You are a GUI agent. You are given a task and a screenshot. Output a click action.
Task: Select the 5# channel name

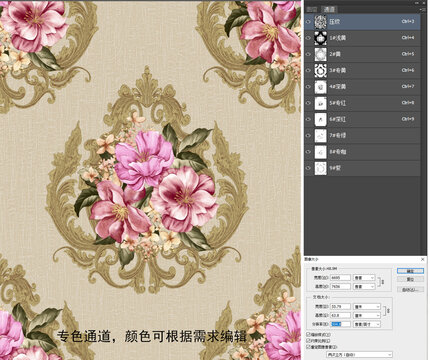[338, 103]
